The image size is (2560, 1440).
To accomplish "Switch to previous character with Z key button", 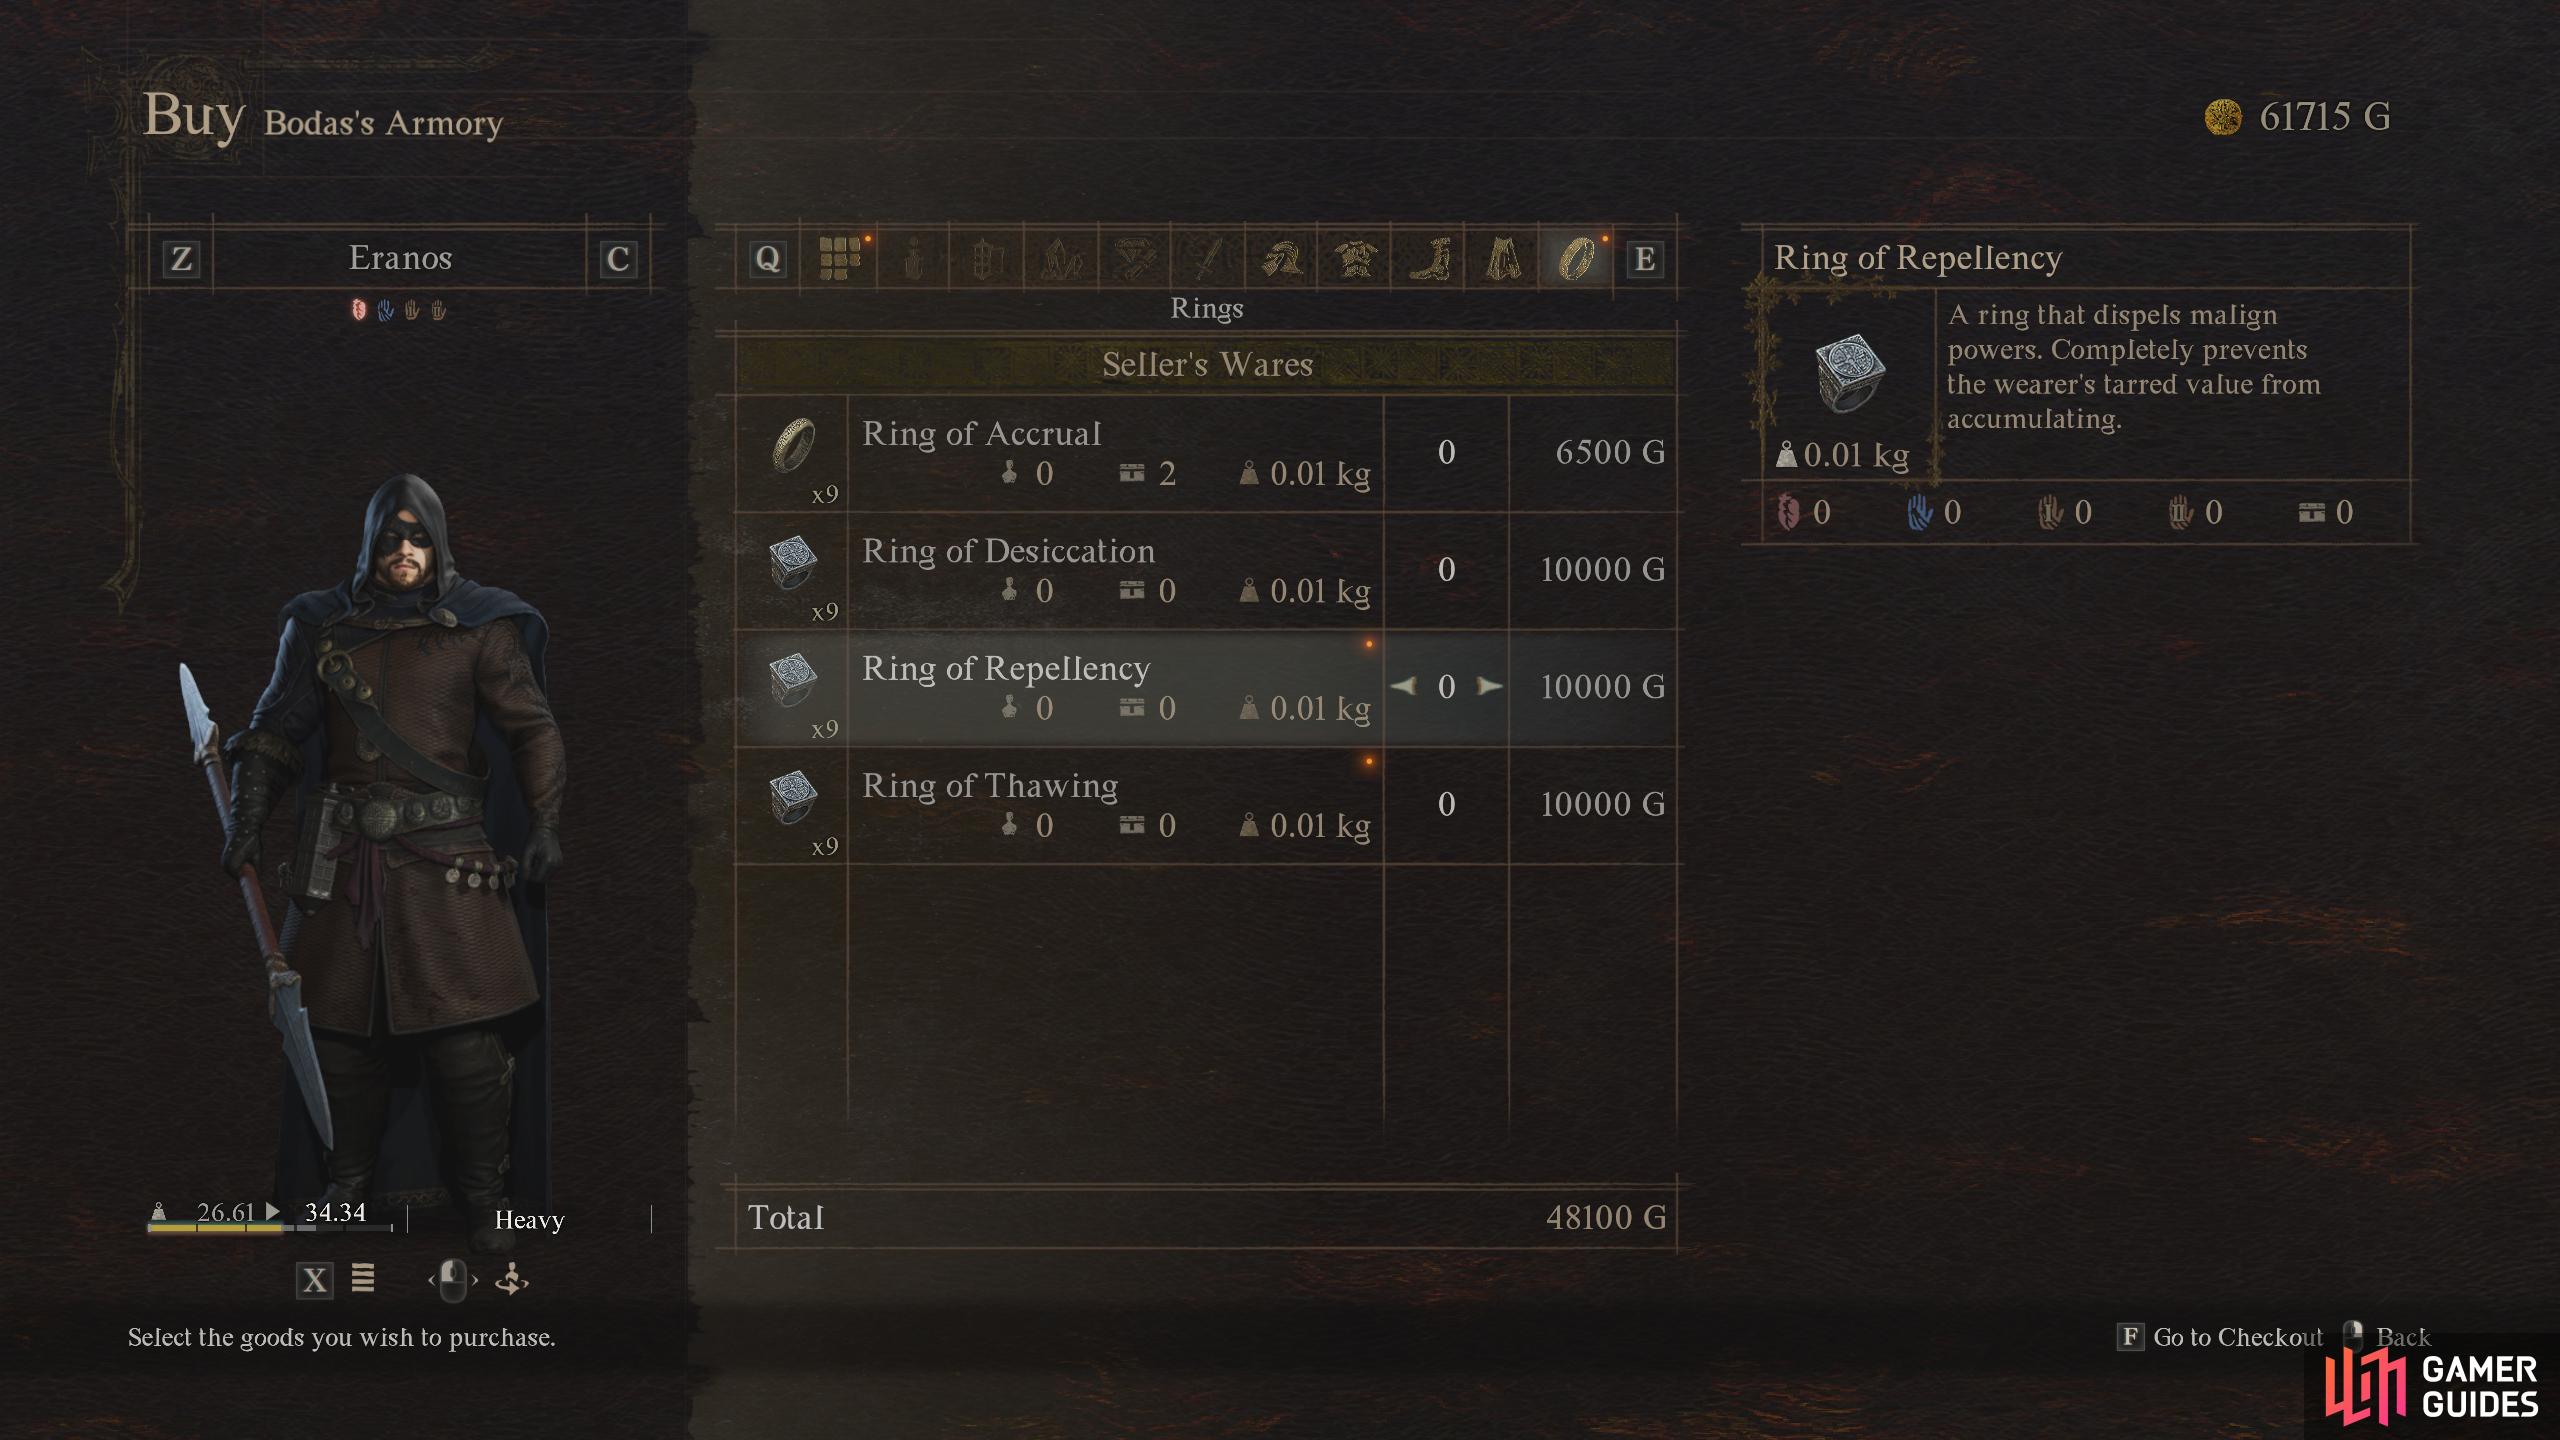I will [x=181, y=259].
